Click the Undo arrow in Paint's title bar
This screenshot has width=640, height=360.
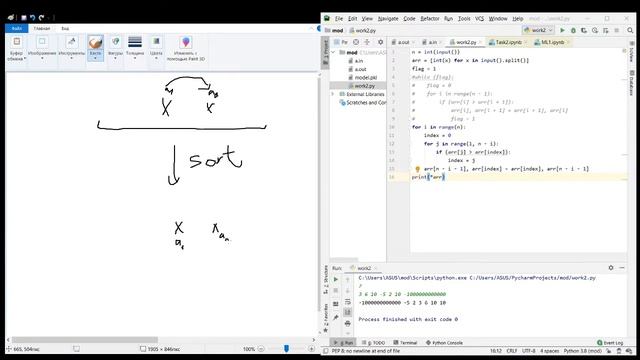pos(32,18)
